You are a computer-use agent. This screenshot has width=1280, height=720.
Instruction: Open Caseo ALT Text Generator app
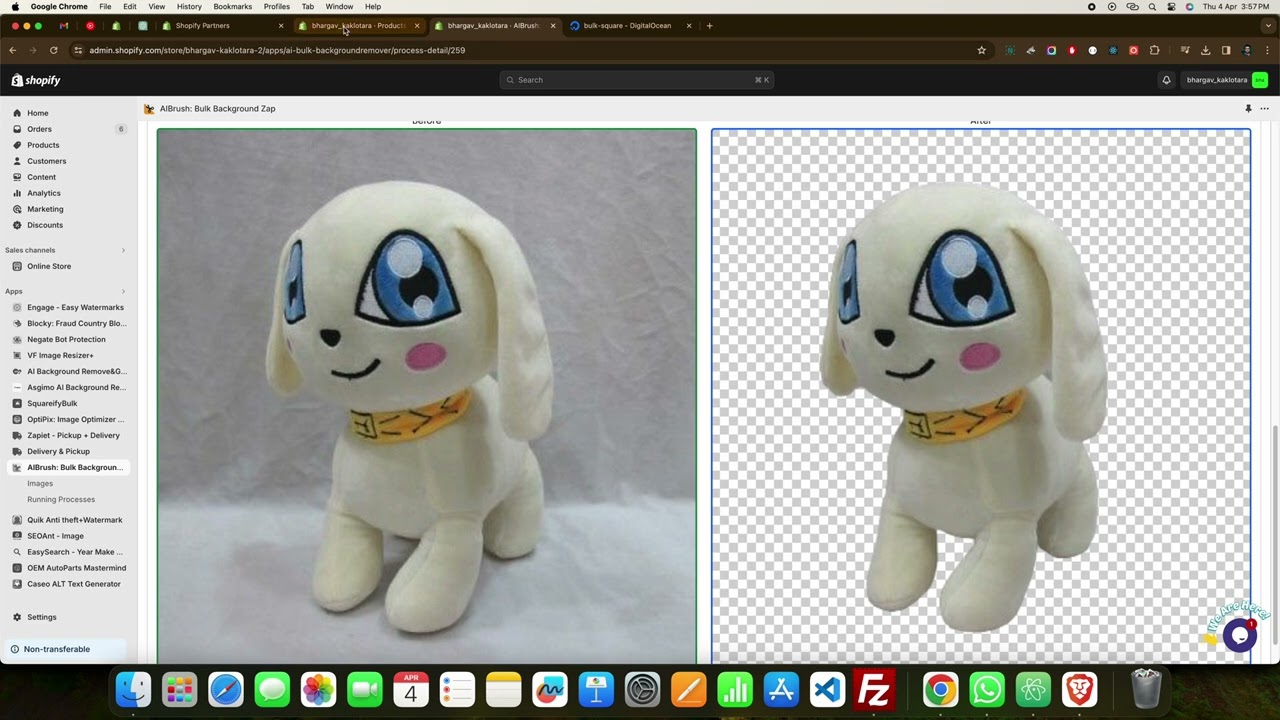pyautogui.click(x=73, y=584)
